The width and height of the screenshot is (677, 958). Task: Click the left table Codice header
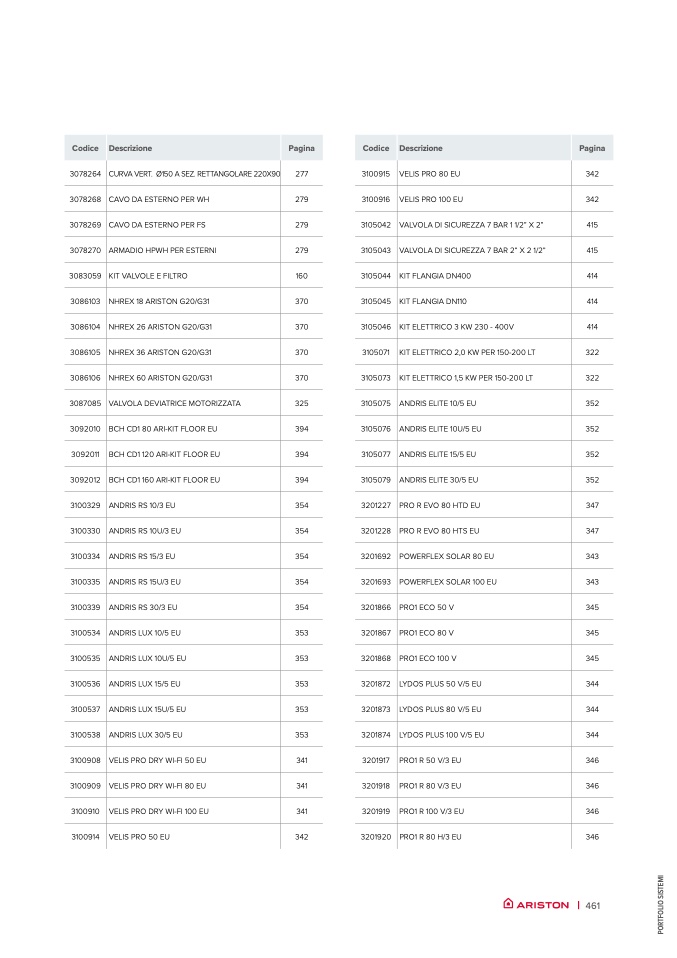tap(85, 148)
